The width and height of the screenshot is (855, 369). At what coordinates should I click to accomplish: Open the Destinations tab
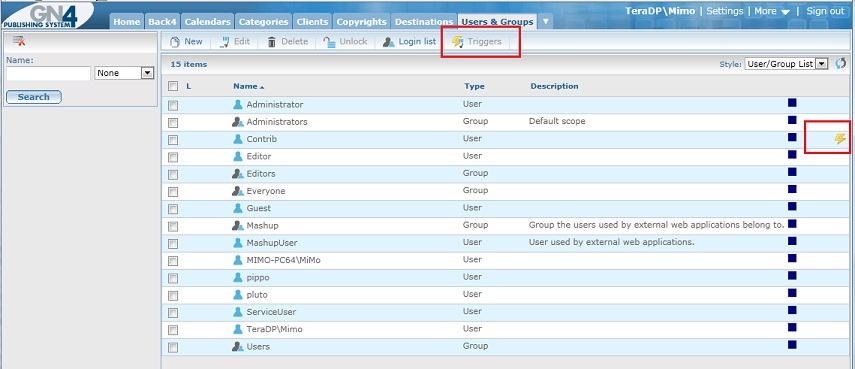click(424, 22)
